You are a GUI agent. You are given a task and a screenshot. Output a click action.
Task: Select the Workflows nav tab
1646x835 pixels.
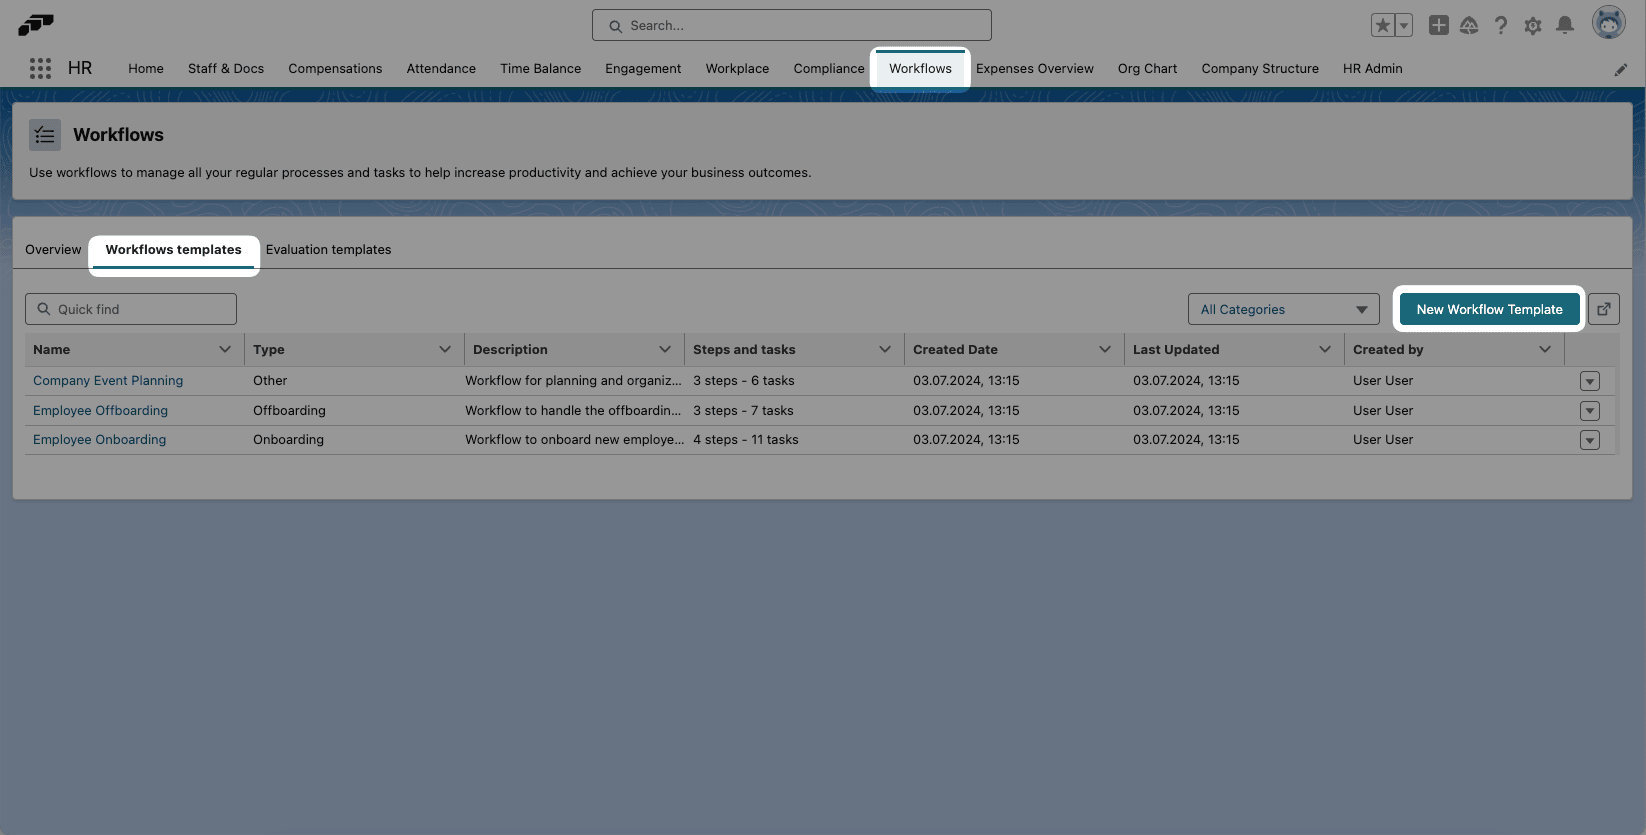(921, 69)
